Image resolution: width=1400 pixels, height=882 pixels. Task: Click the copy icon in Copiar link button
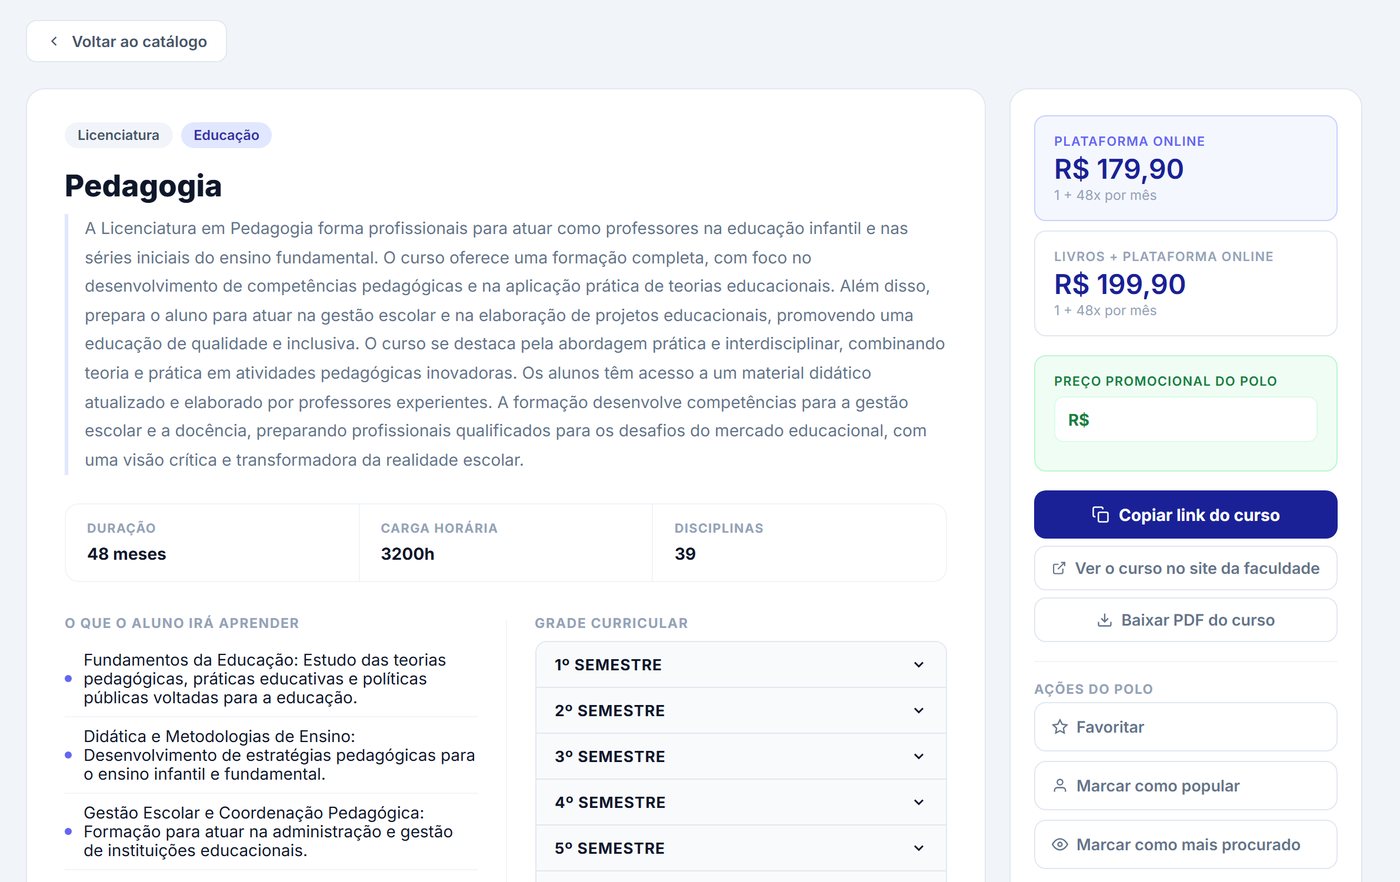coord(1100,515)
